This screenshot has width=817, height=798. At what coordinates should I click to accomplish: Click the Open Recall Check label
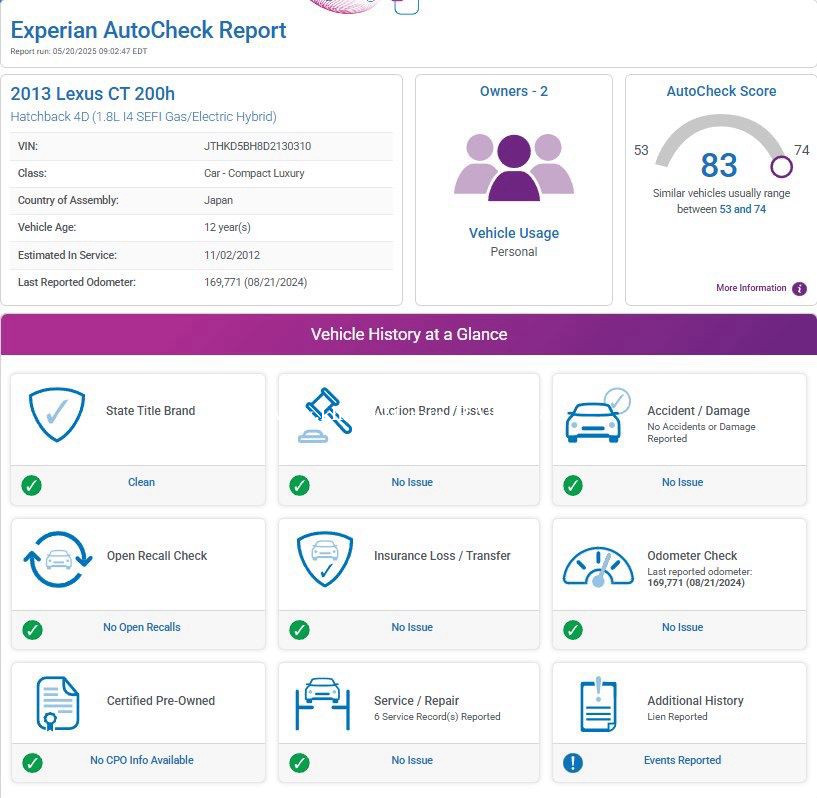pyautogui.click(x=157, y=556)
